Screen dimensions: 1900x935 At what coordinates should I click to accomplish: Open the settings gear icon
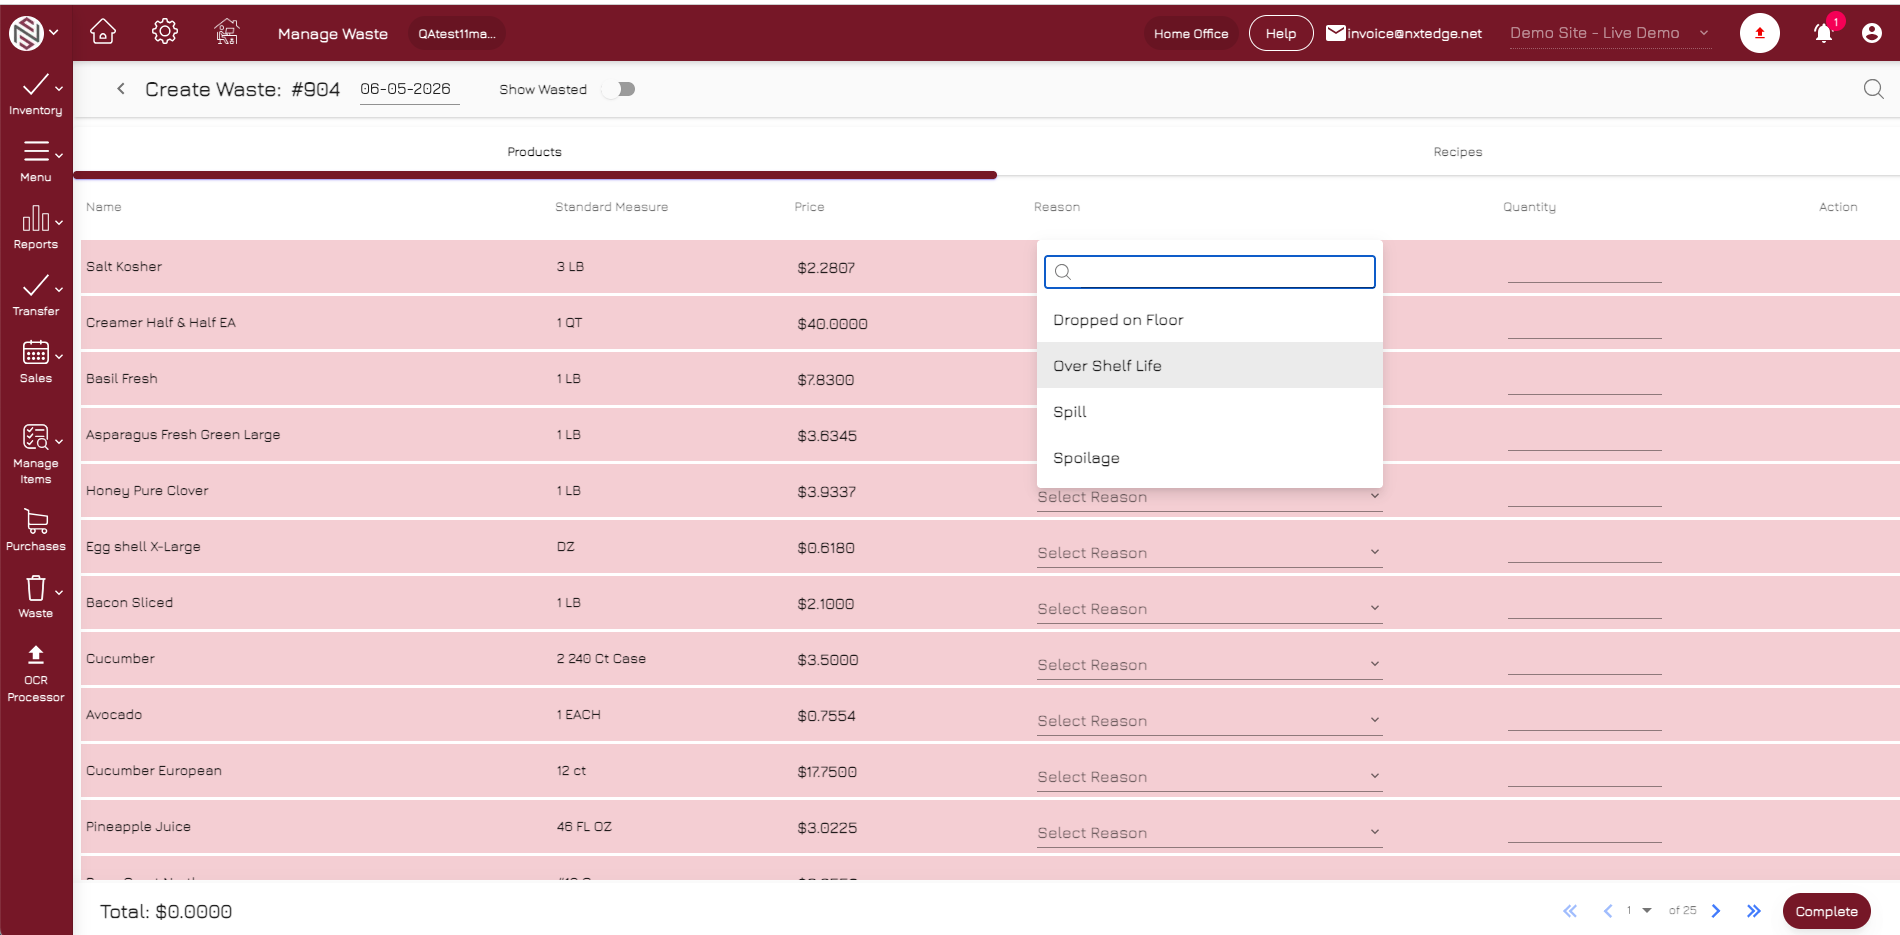click(165, 32)
